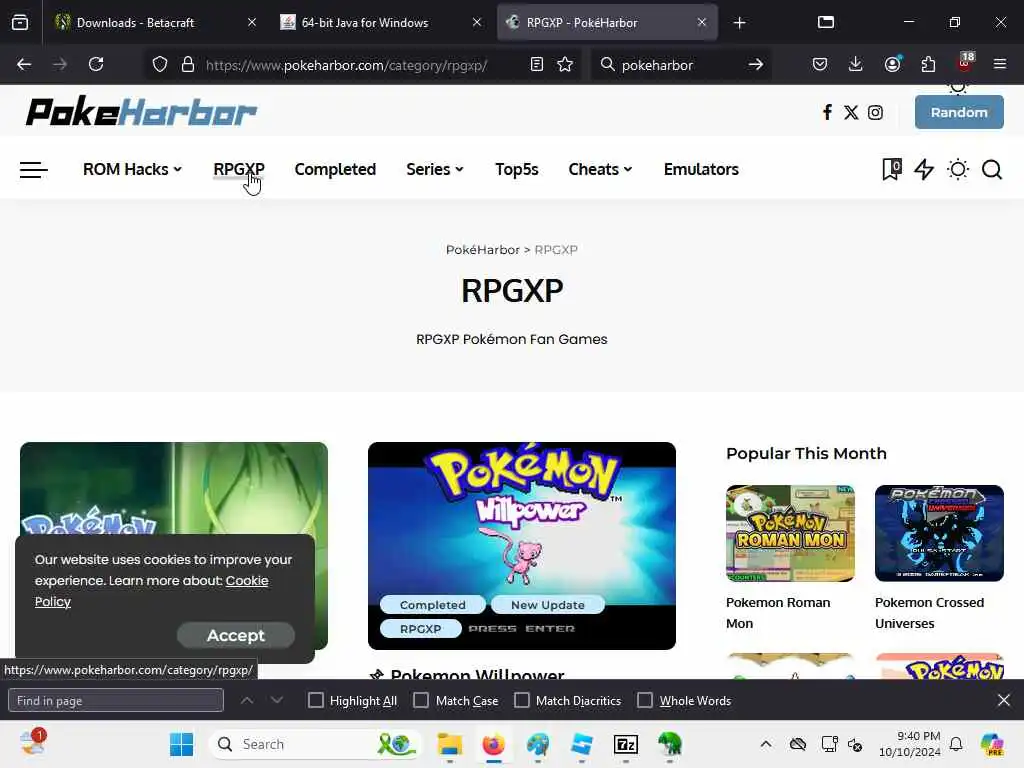Image resolution: width=1024 pixels, height=768 pixels.
Task: Open File Explorer from the taskbar
Action: click(449, 744)
